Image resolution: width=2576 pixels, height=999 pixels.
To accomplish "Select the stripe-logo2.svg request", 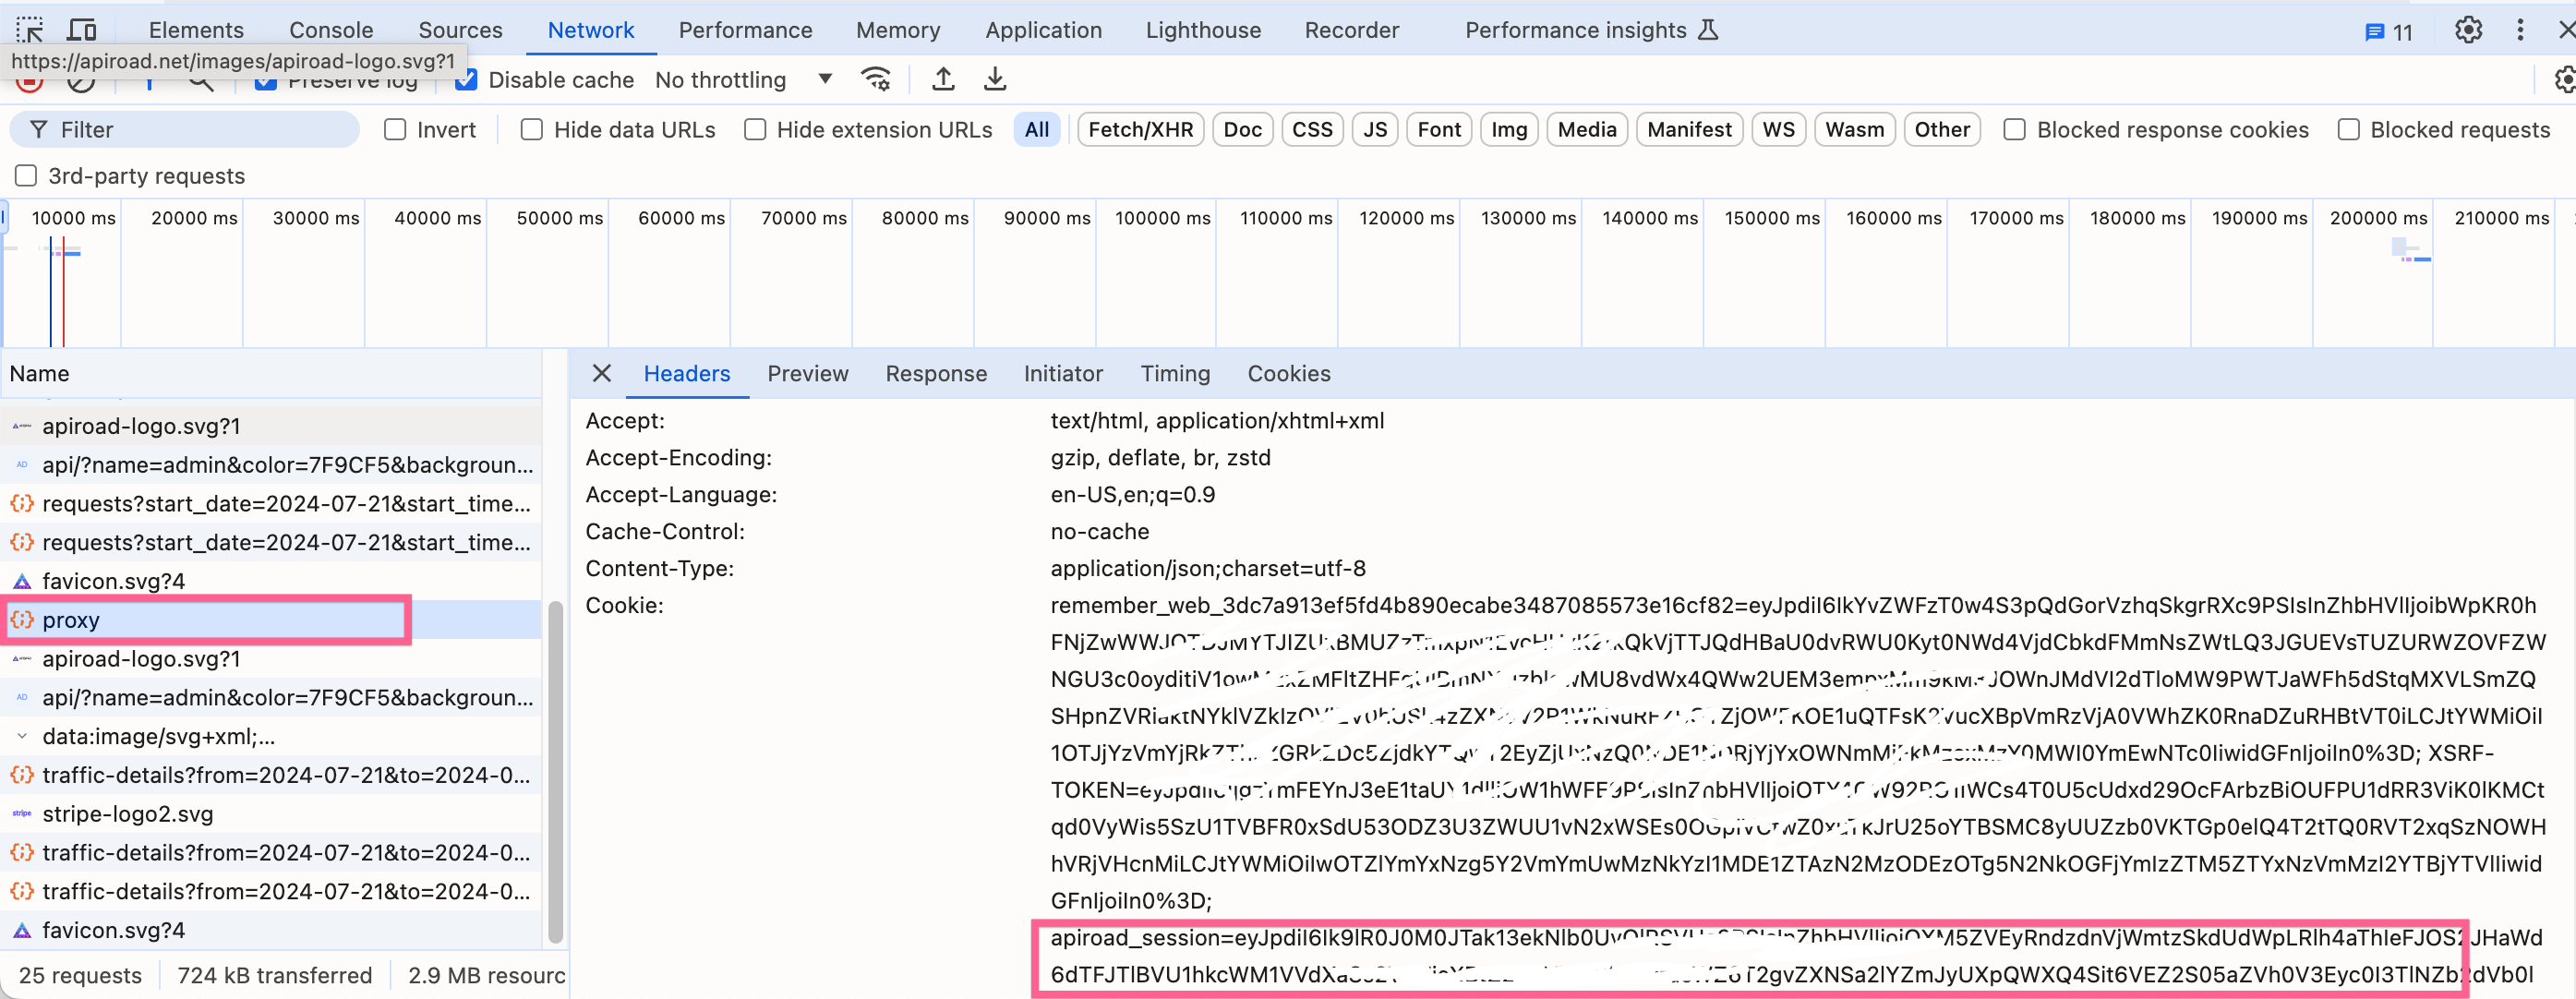I will pyautogui.click(x=271, y=814).
